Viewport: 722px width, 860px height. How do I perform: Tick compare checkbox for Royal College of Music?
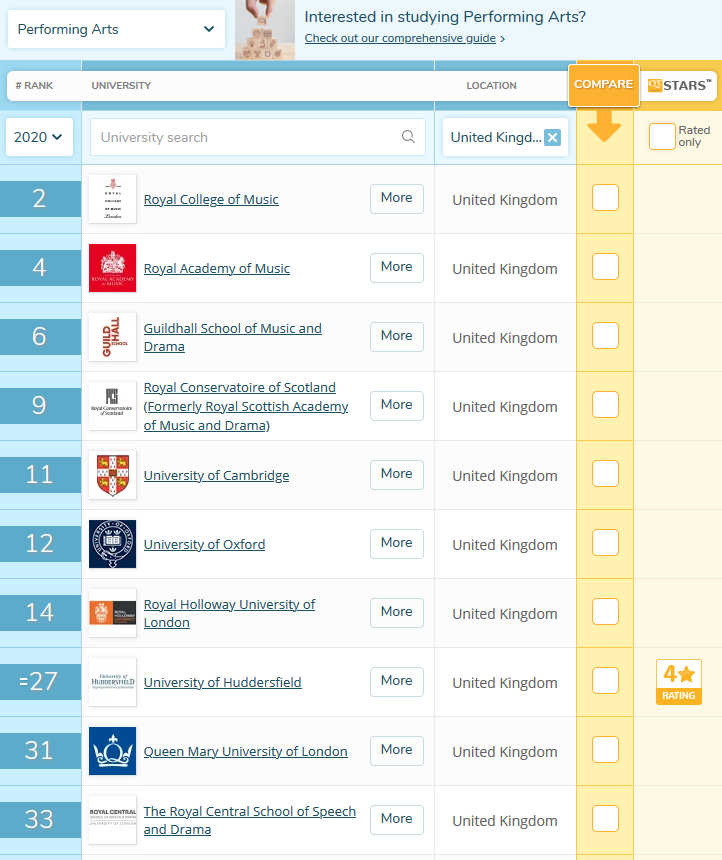coord(605,197)
